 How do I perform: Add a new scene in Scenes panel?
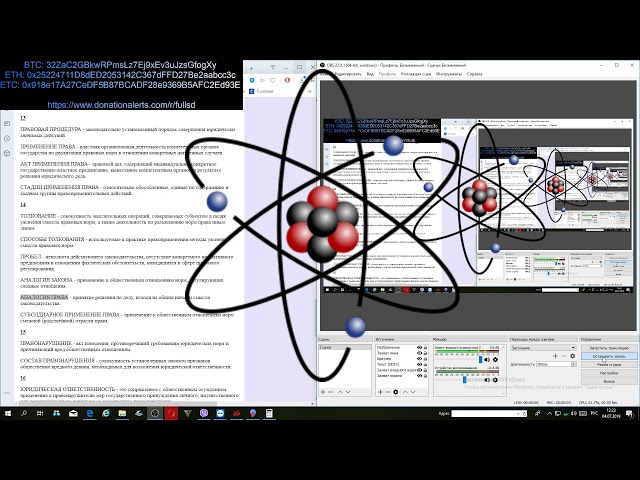click(322, 393)
